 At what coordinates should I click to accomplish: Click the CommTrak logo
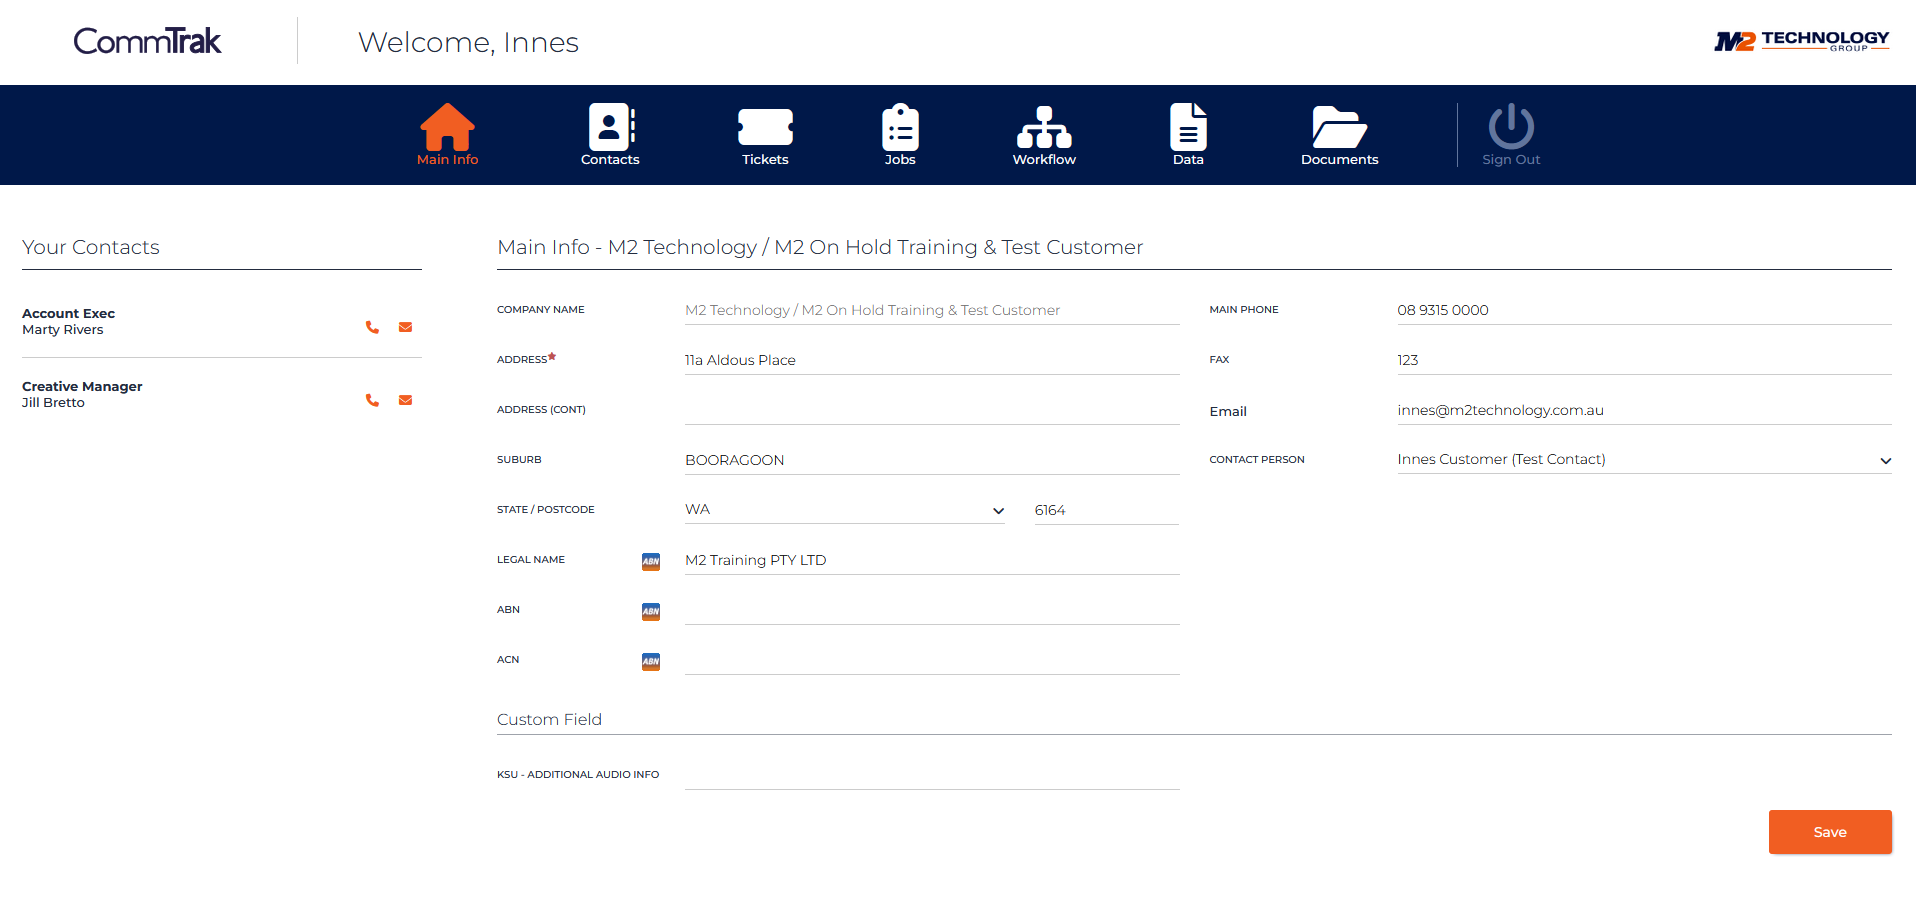tap(147, 41)
